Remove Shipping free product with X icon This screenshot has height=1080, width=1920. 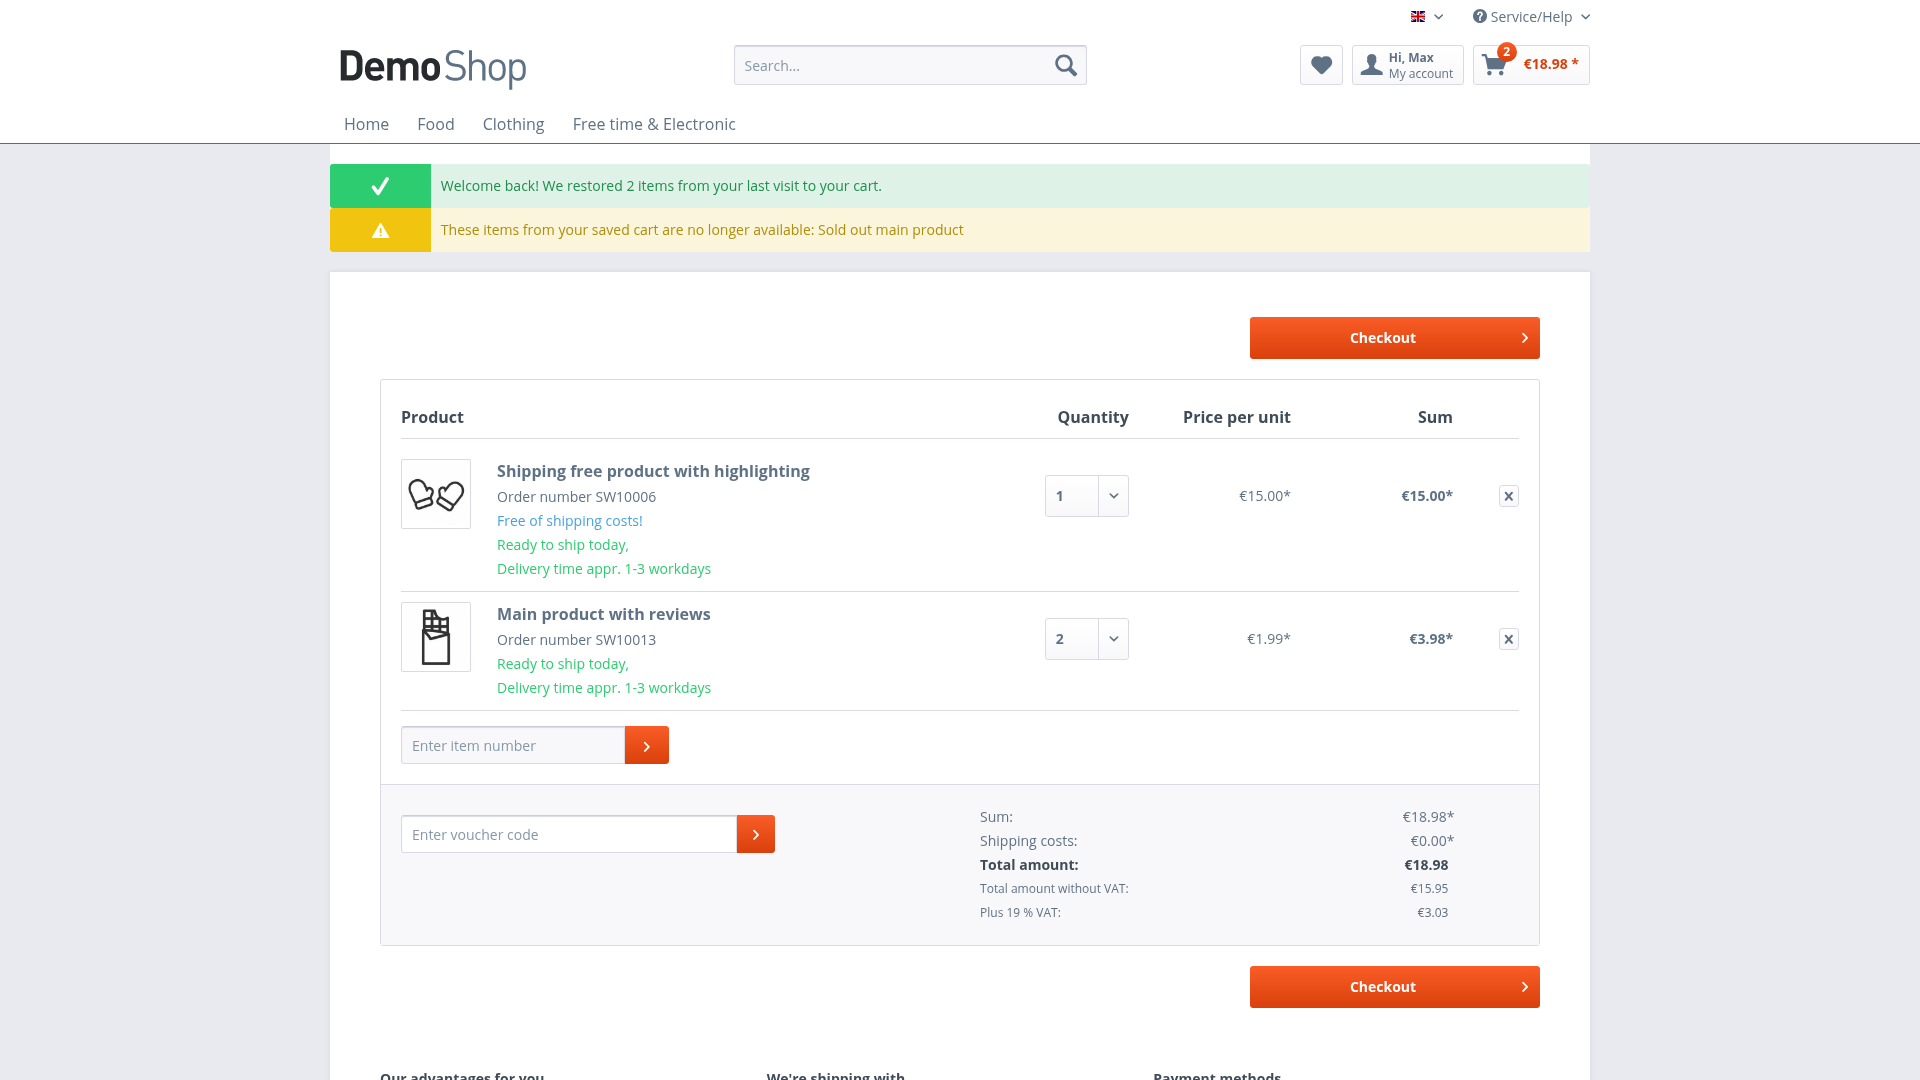point(1509,496)
